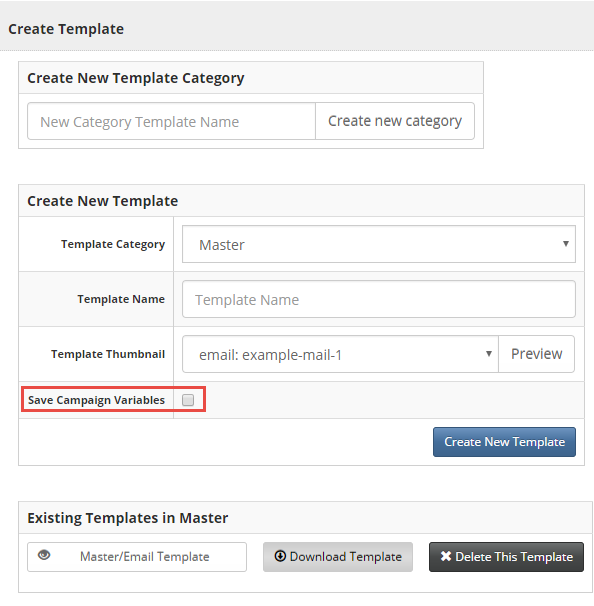Click the arrow on the Template Thumbnail selector

(489, 354)
